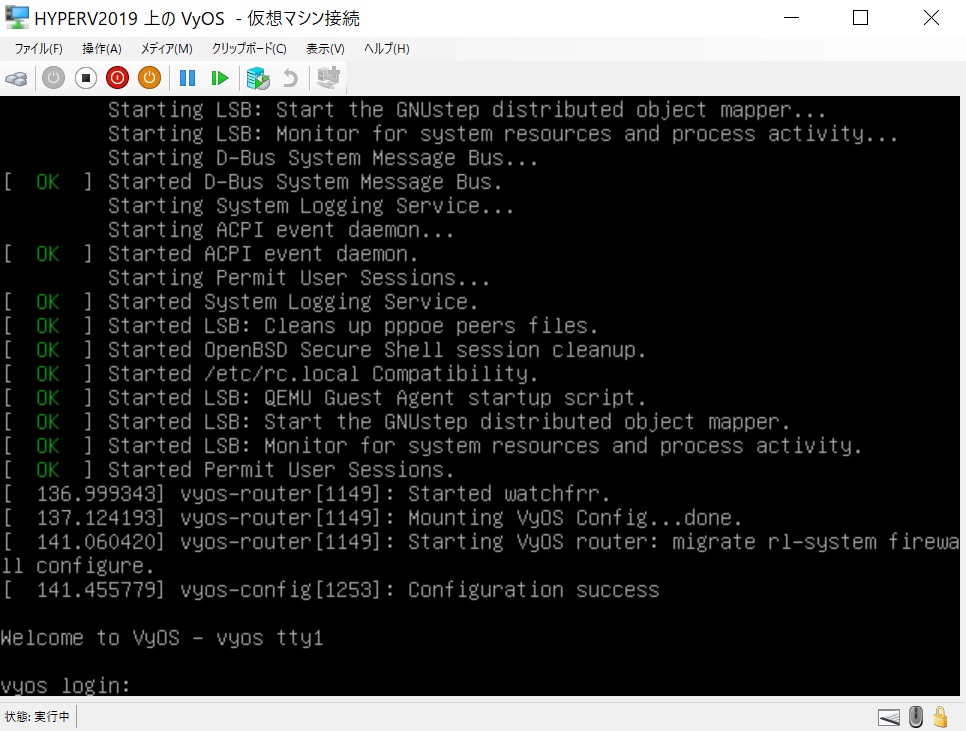This screenshot has height=731, width=966.
Task: Open the メディア(M) menu
Action: click(x=166, y=49)
